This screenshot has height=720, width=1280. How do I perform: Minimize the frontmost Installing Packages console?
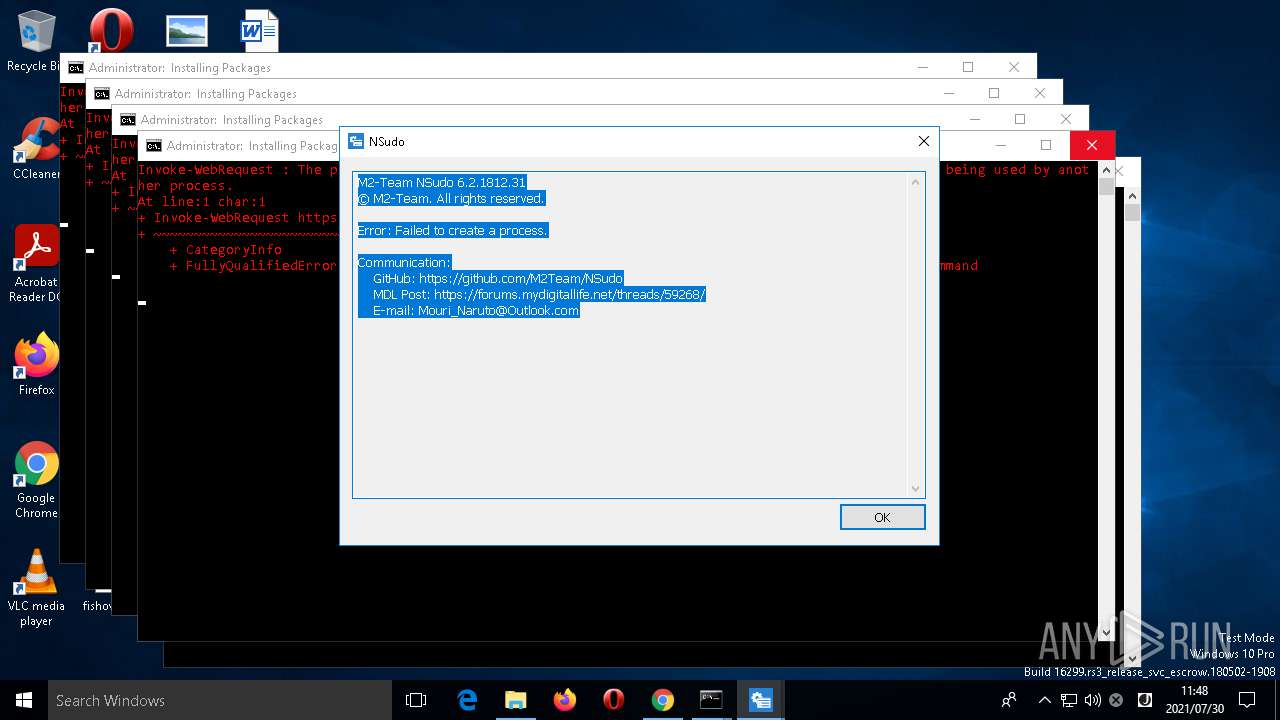tap(1000, 145)
